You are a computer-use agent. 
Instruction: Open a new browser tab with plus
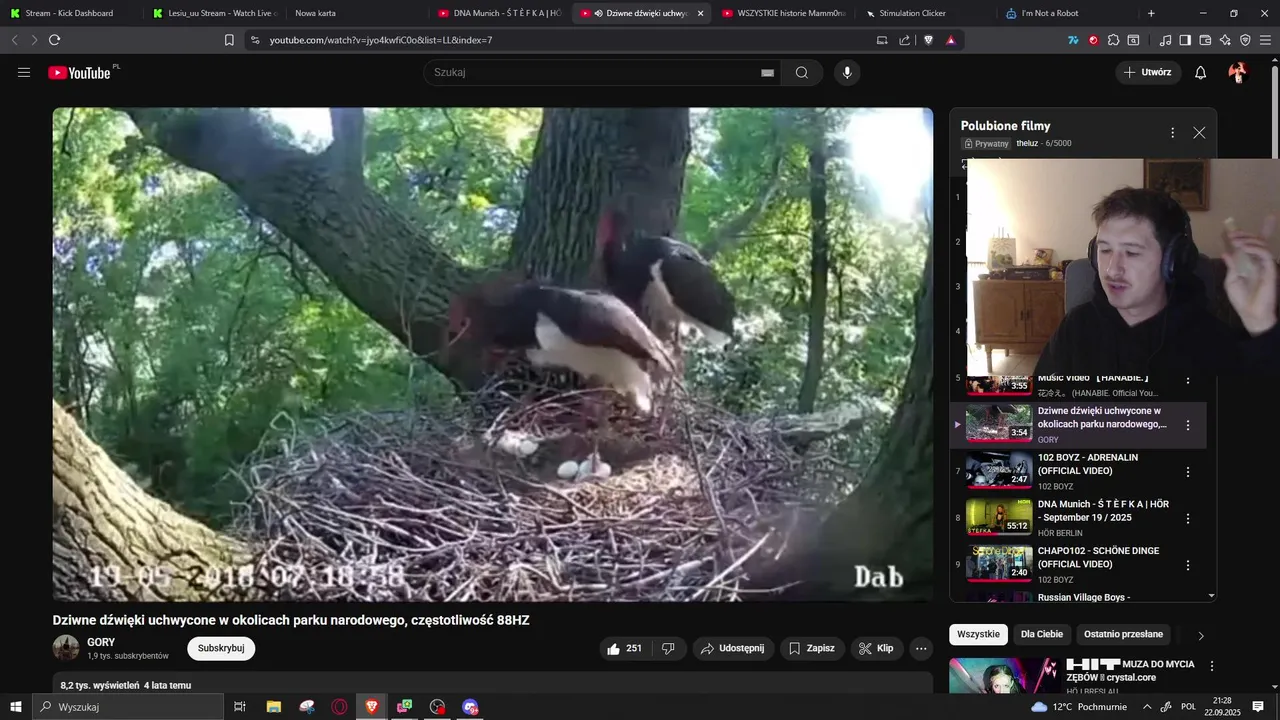click(x=1151, y=13)
